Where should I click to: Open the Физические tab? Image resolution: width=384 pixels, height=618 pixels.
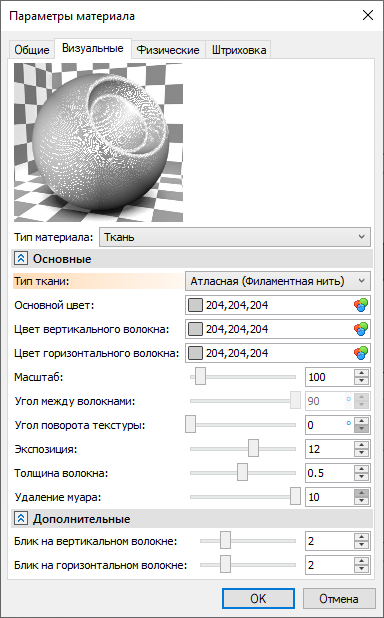[x=168, y=50]
